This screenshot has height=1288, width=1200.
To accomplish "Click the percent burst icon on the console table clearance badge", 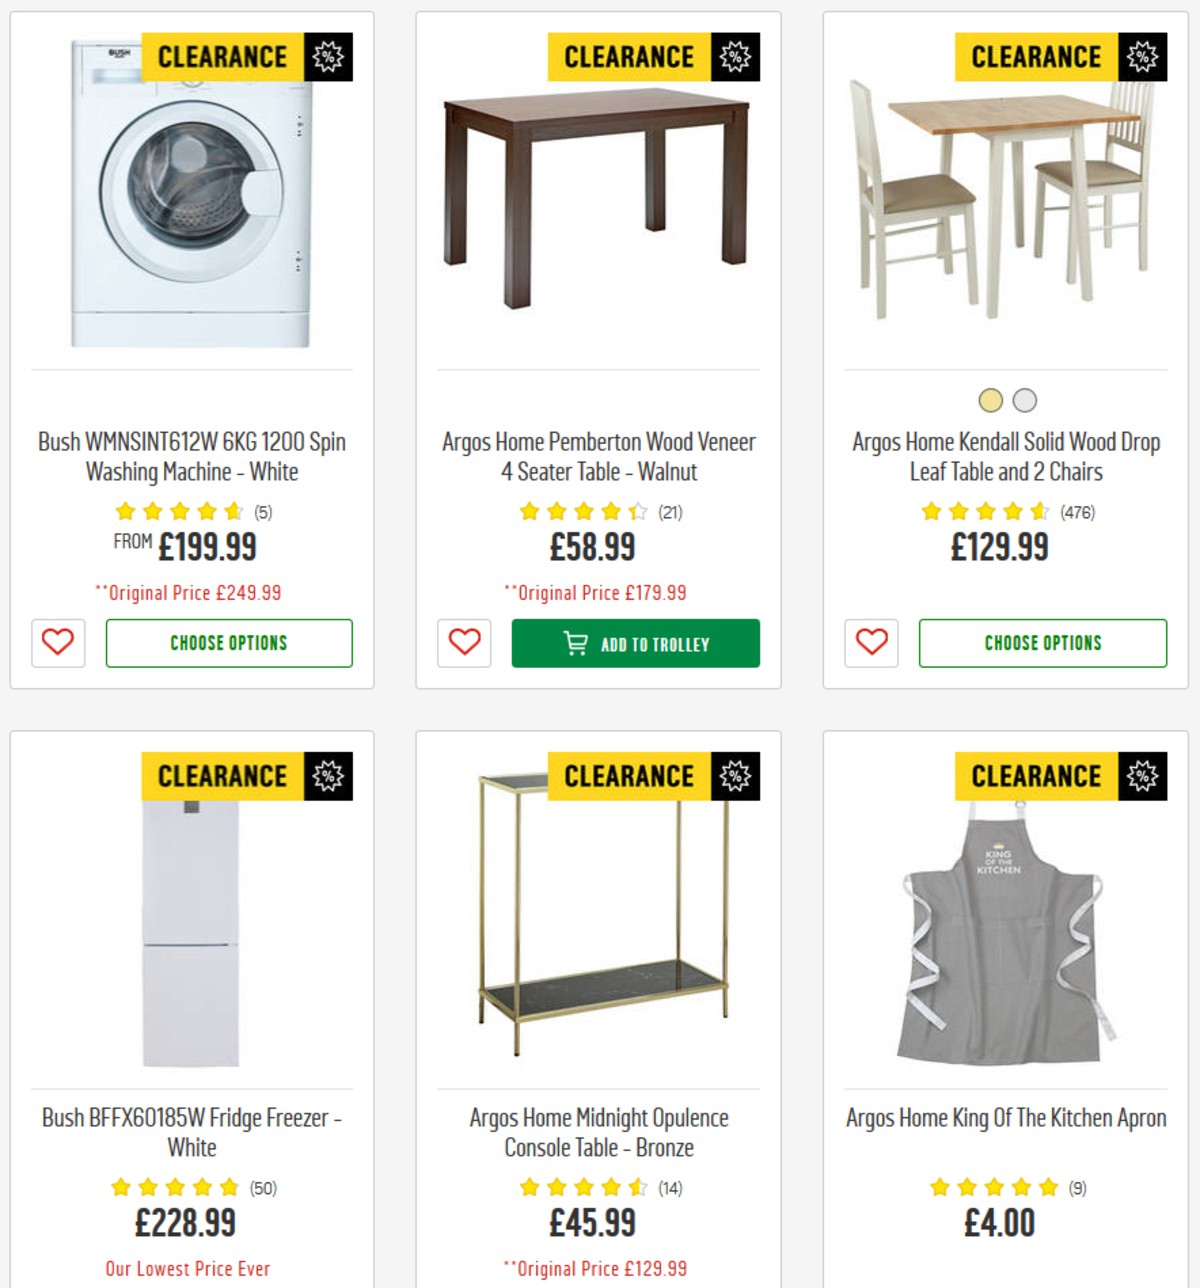I will coord(735,775).
